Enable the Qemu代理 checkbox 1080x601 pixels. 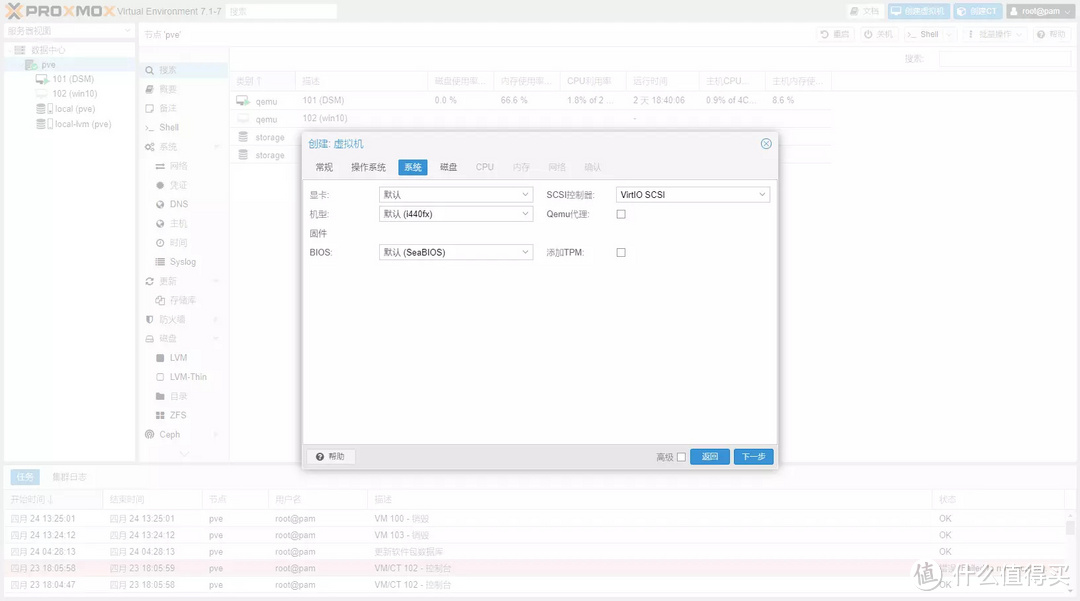coord(621,214)
